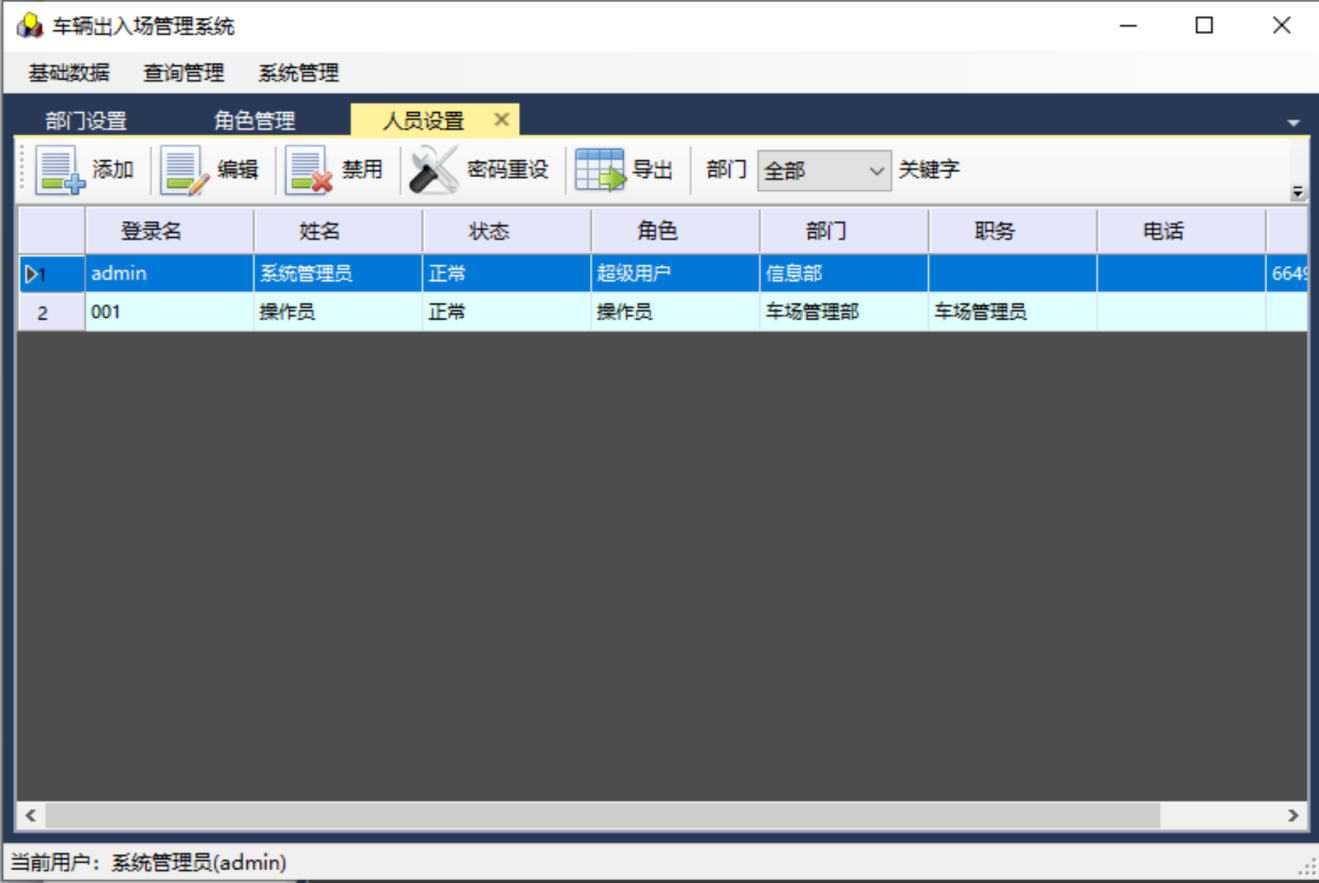
Task: Open the 基础数据 menu
Action: pyautogui.click(x=69, y=73)
